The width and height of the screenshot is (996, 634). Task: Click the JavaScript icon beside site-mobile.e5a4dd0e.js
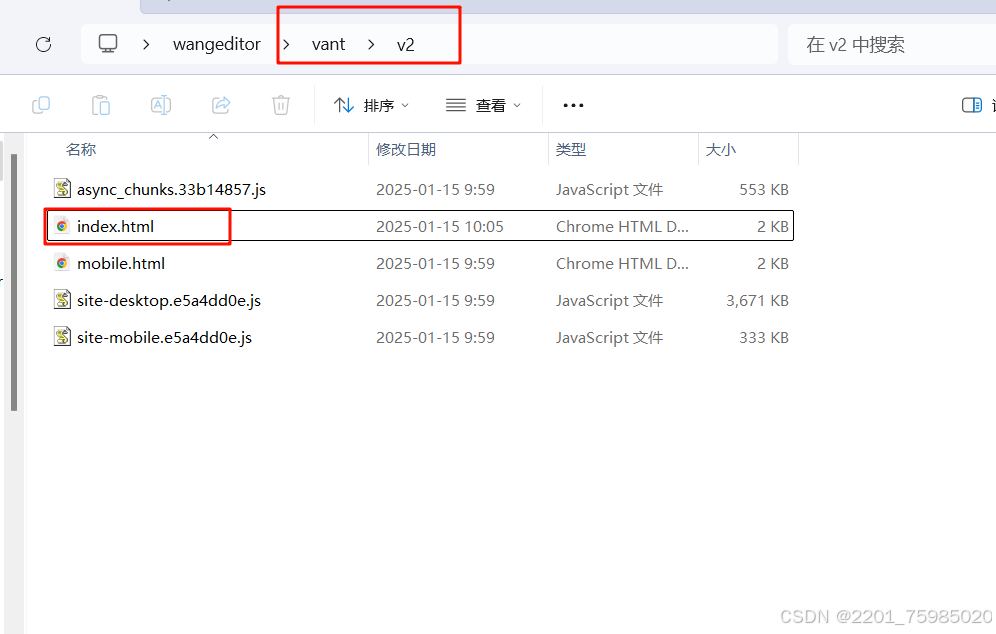(x=62, y=337)
